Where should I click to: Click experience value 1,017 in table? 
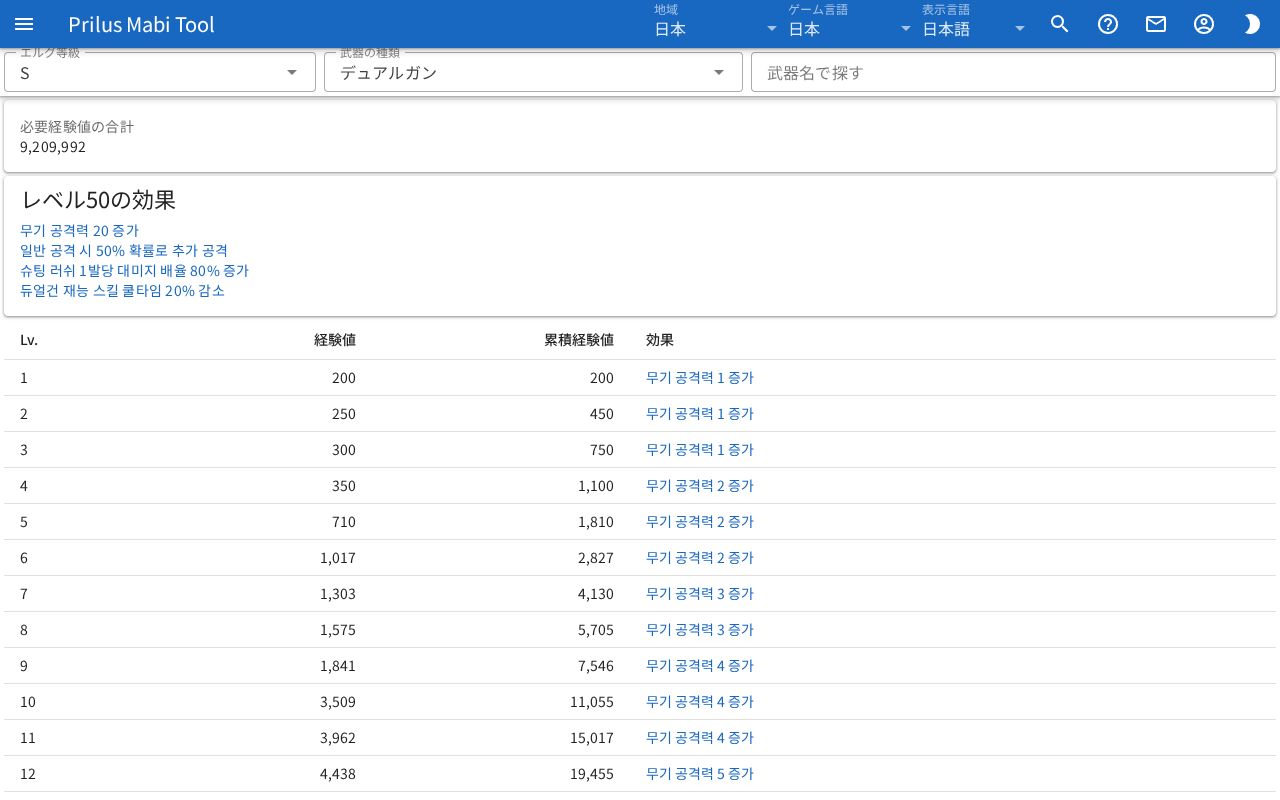tap(338, 558)
